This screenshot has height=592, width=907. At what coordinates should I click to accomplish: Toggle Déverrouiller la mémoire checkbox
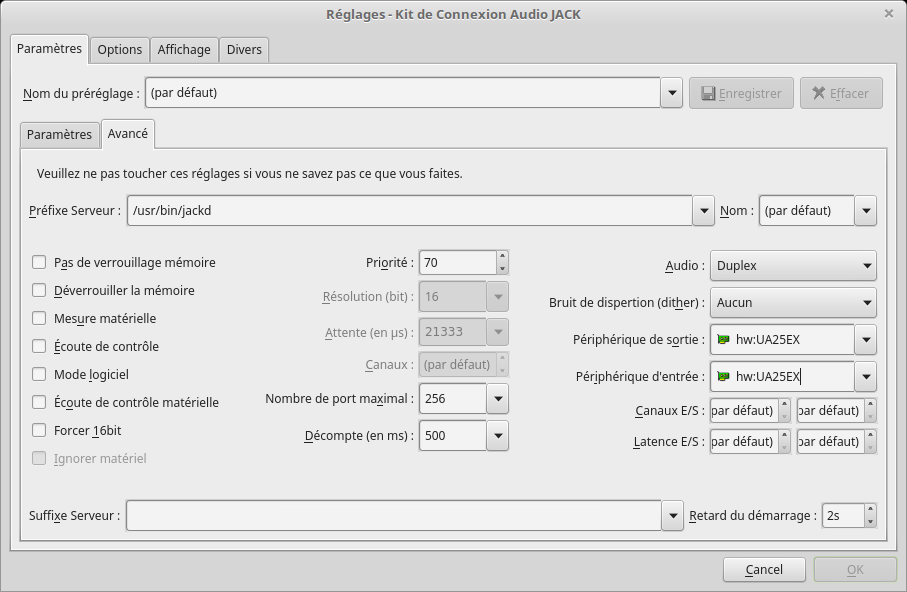click(x=39, y=291)
